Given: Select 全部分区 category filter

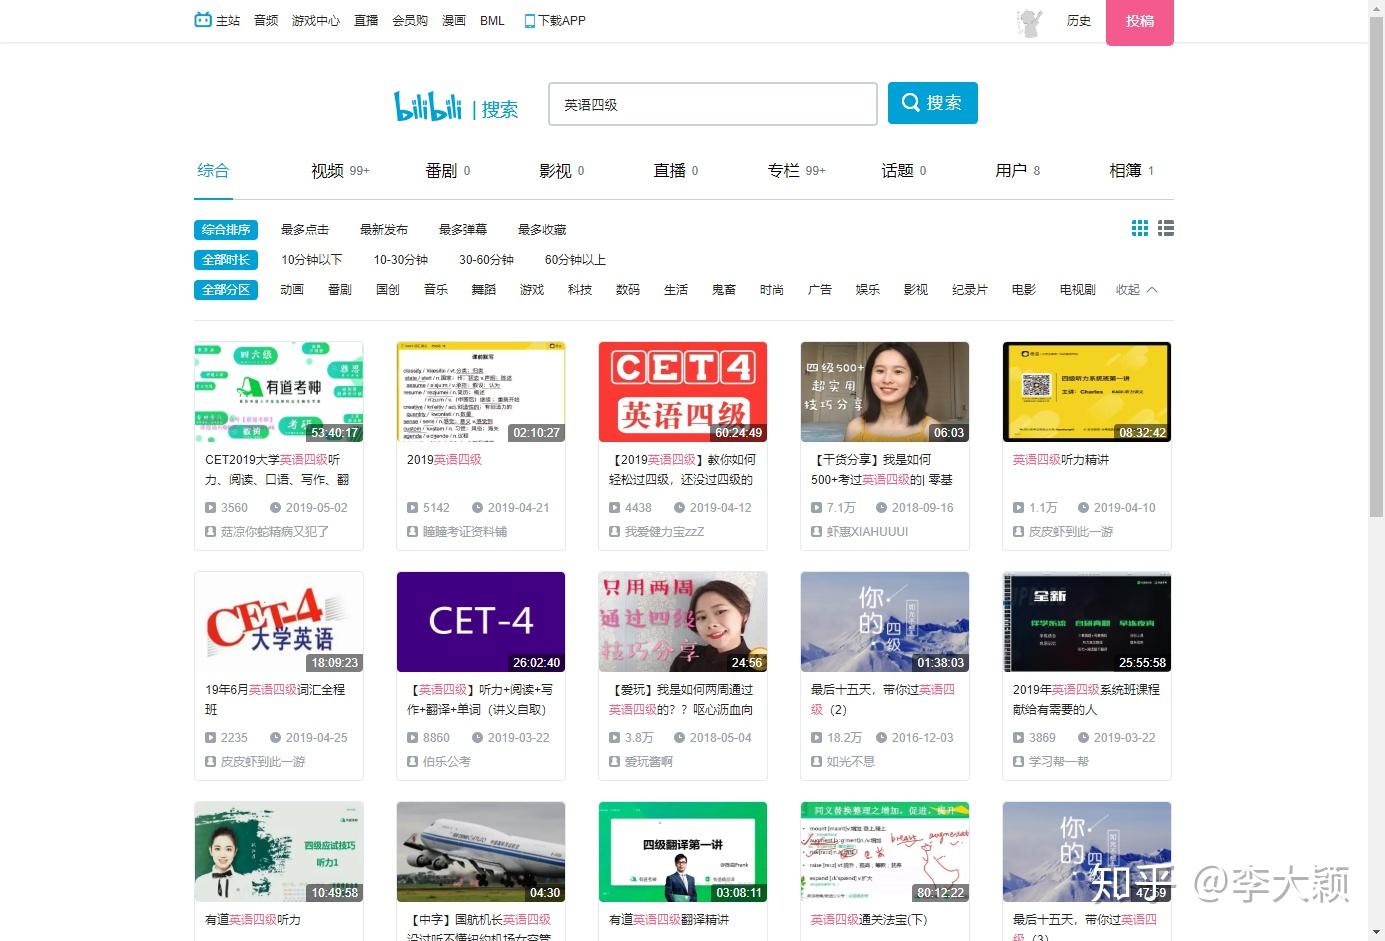Looking at the screenshot, I should tap(226, 290).
